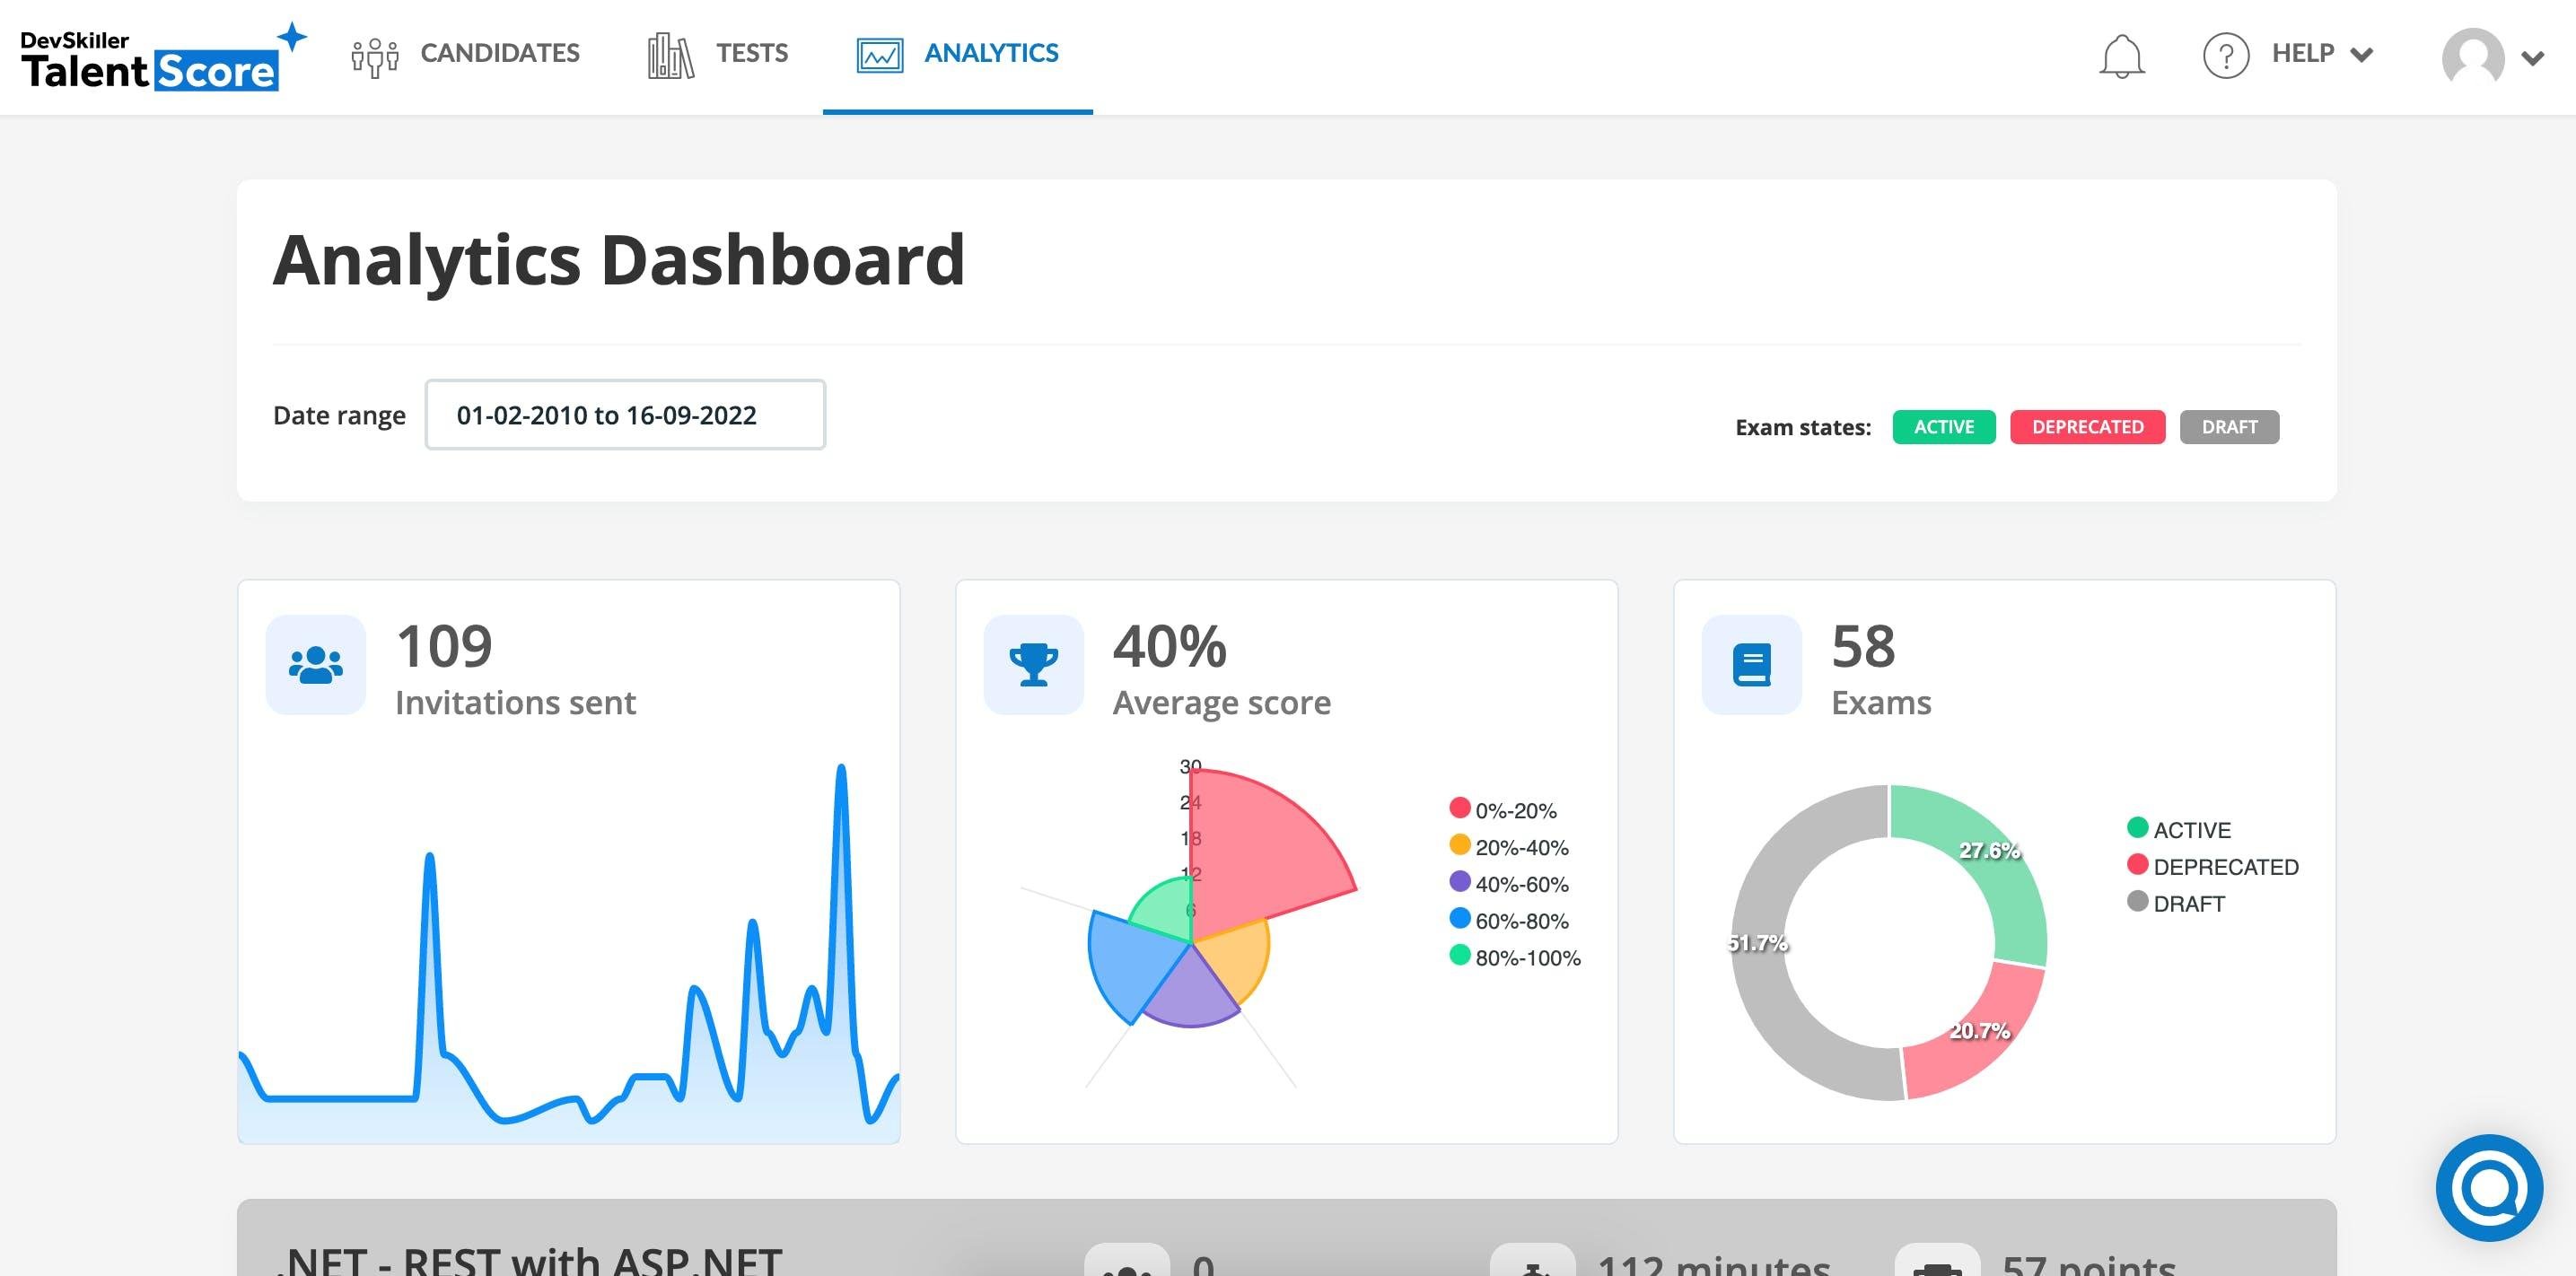This screenshot has height=1276, width=2576.
Task: Click the user avatar icon
Action: tap(2472, 57)
